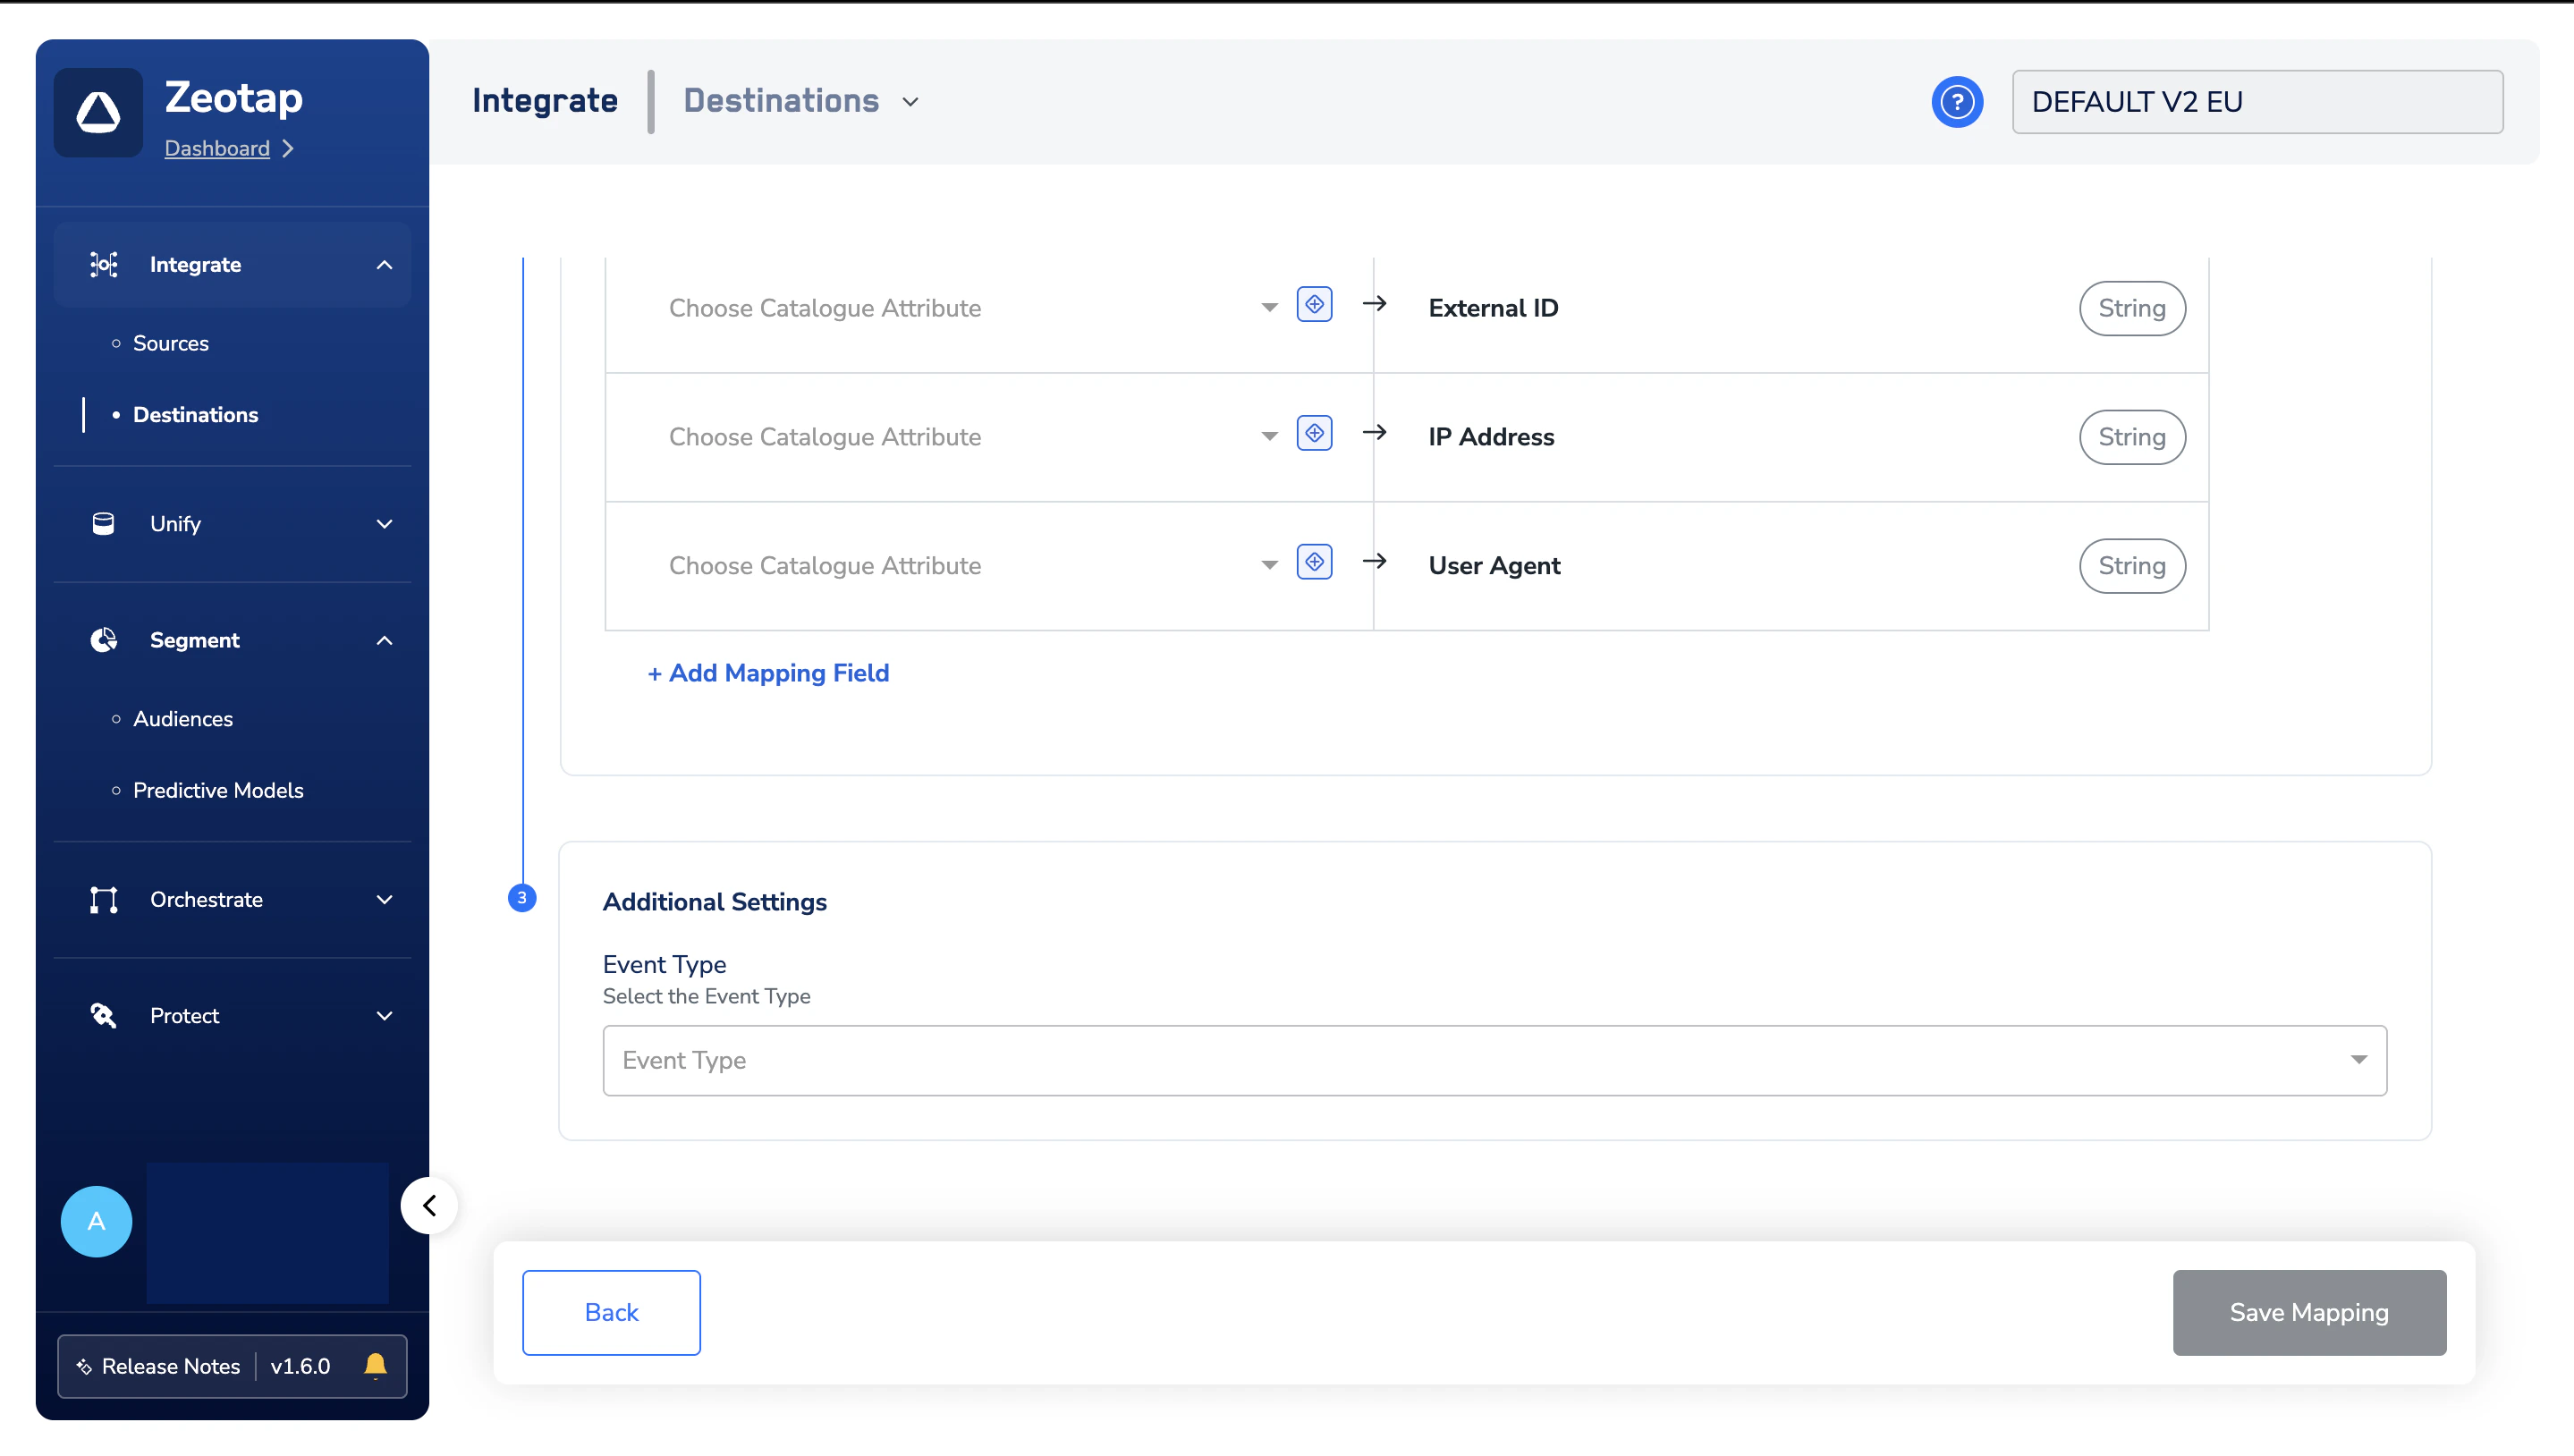
Task: Click Add Mapping Field link
Action: (768, 673)
